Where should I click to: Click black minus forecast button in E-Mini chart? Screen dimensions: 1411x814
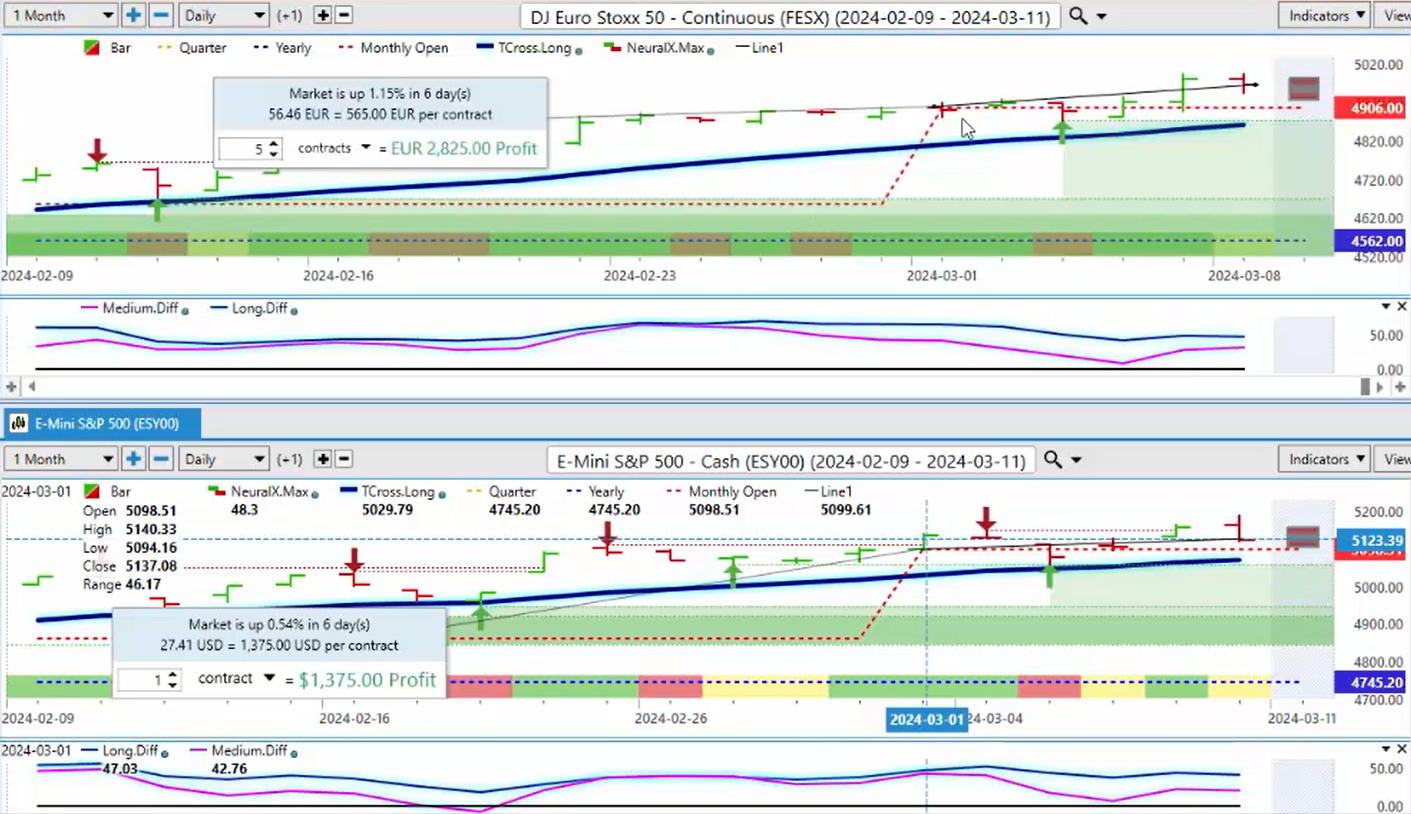click(x=343, y=459)
